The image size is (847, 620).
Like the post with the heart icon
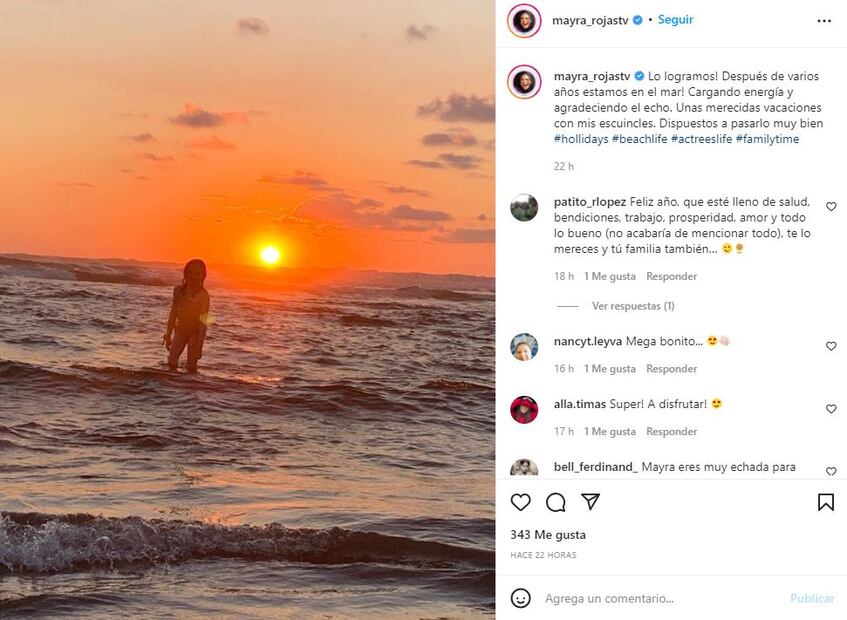[521, 502]
